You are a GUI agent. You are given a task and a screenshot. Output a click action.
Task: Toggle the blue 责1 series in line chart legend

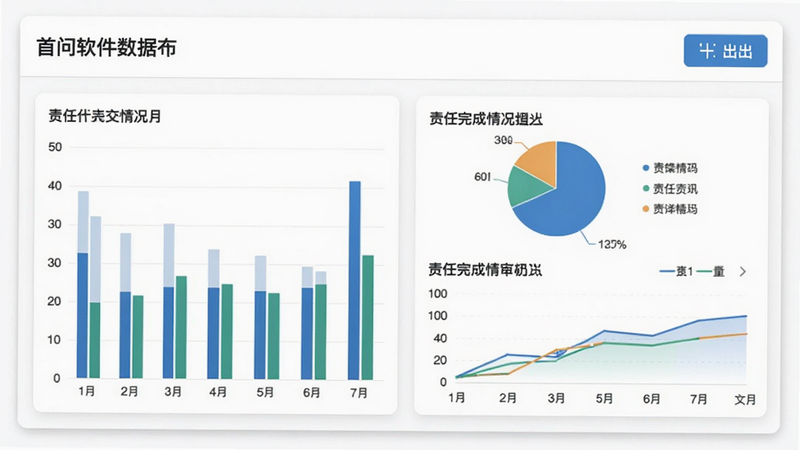point(677,271)
